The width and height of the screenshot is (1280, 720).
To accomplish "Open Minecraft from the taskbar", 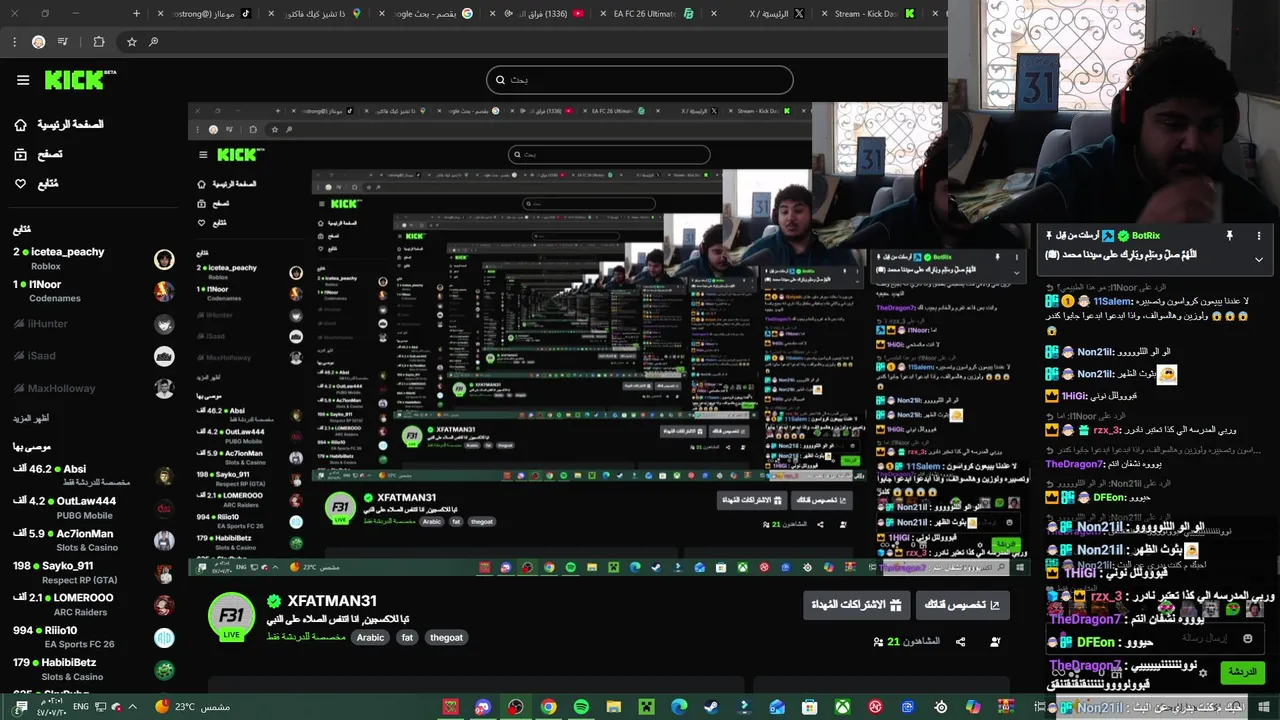I will (646, 707).
